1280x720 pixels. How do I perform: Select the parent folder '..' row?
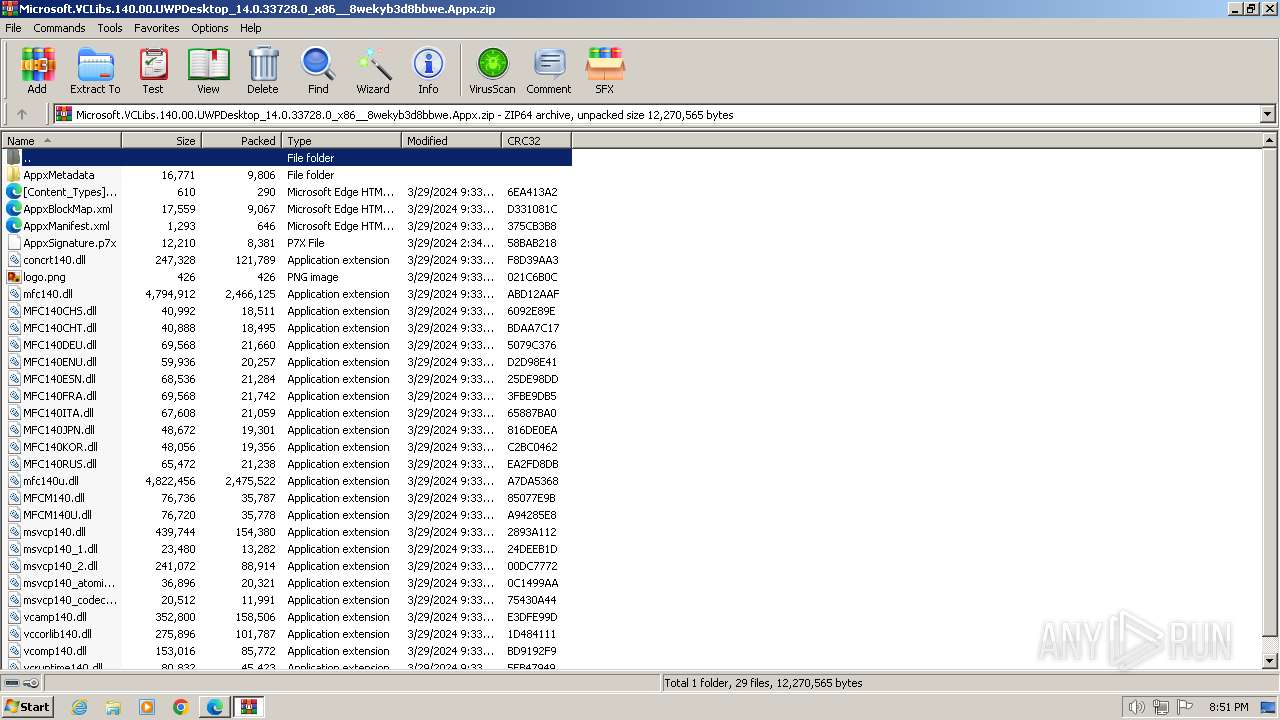click(x=287, y=158)
